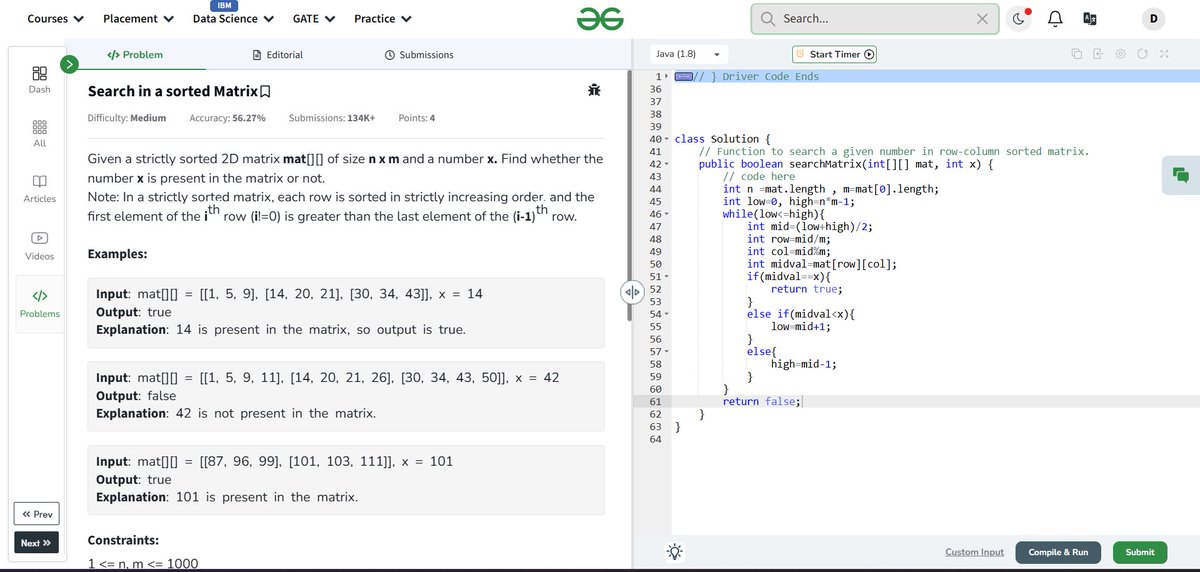
Task: Open the Placement dropdown menu
Action: (x=139, y=19)
